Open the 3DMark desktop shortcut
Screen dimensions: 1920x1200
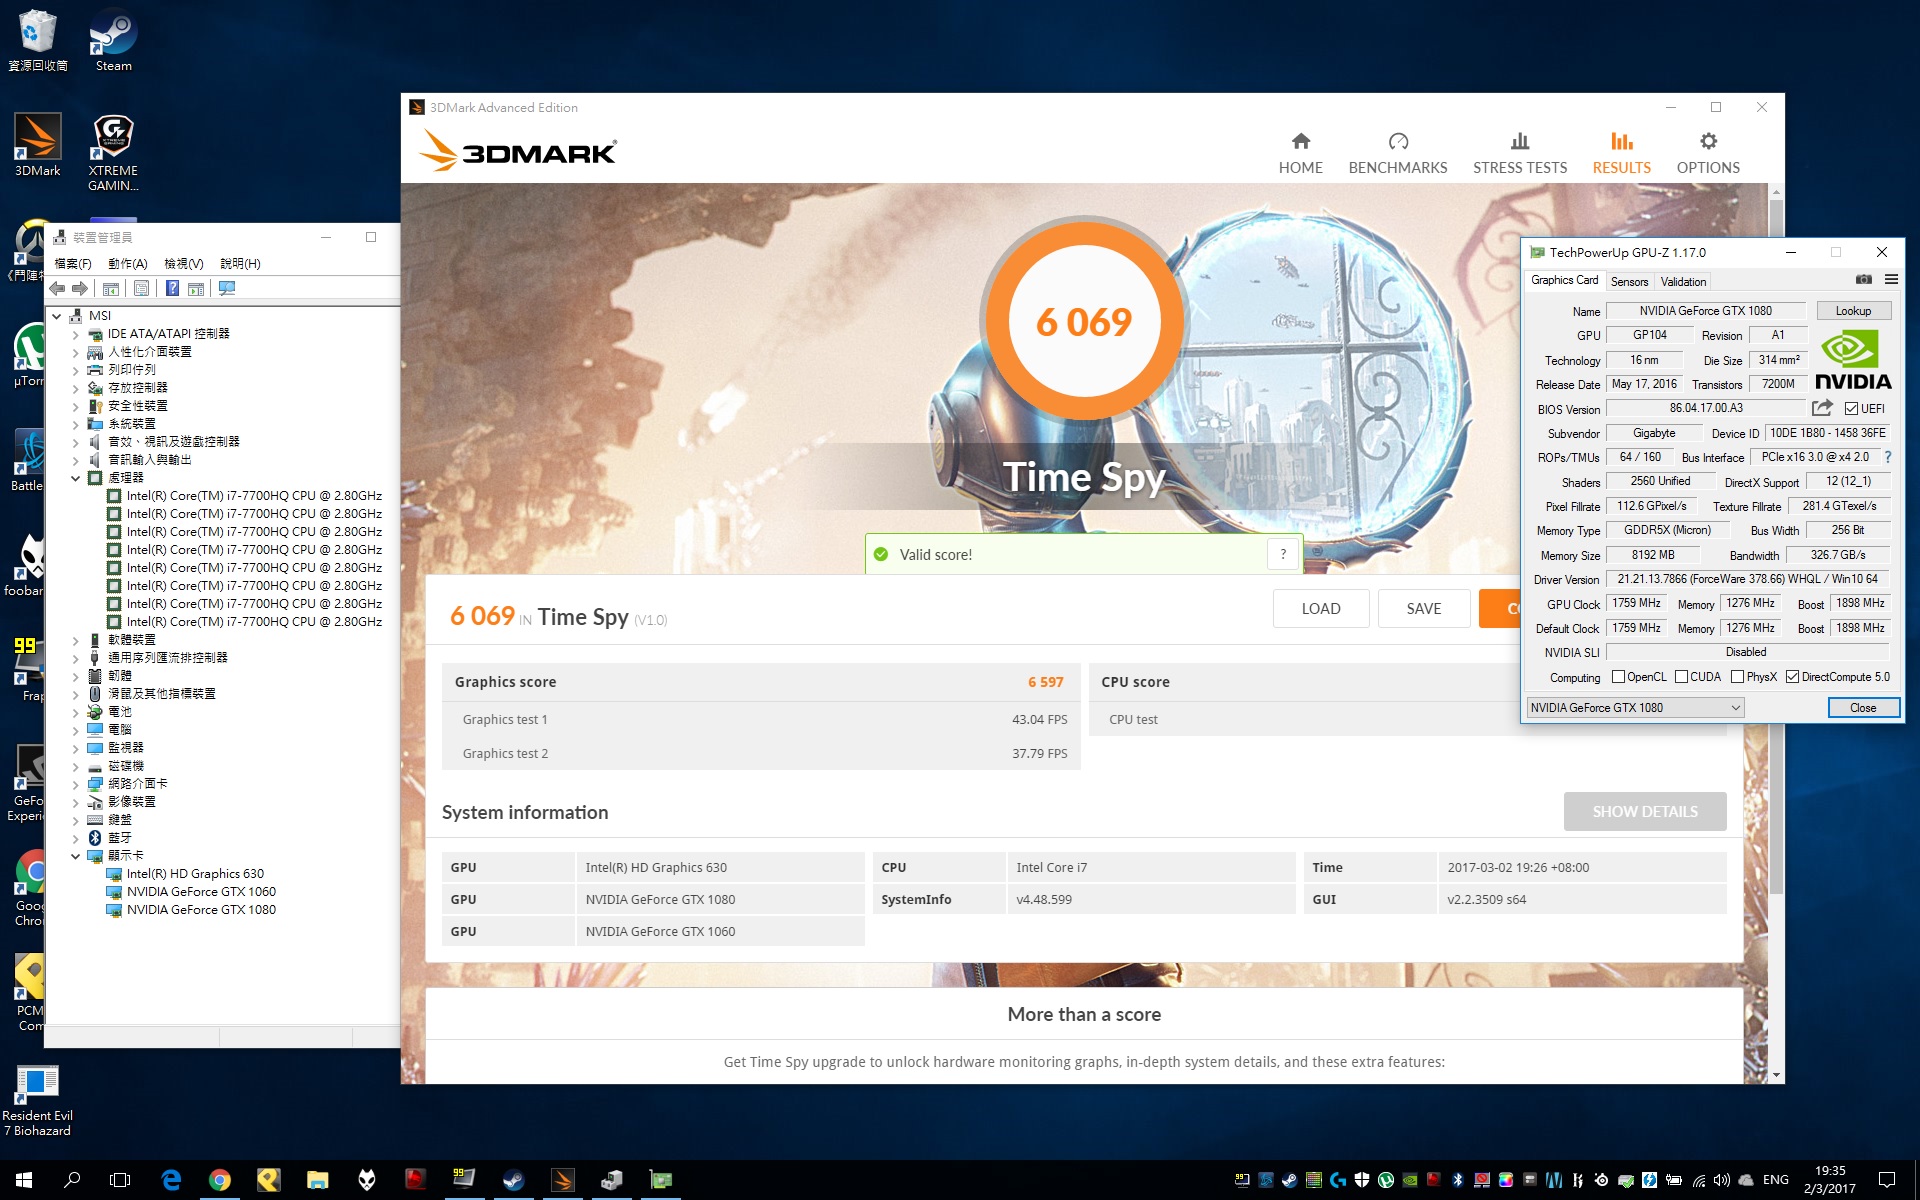38,145
